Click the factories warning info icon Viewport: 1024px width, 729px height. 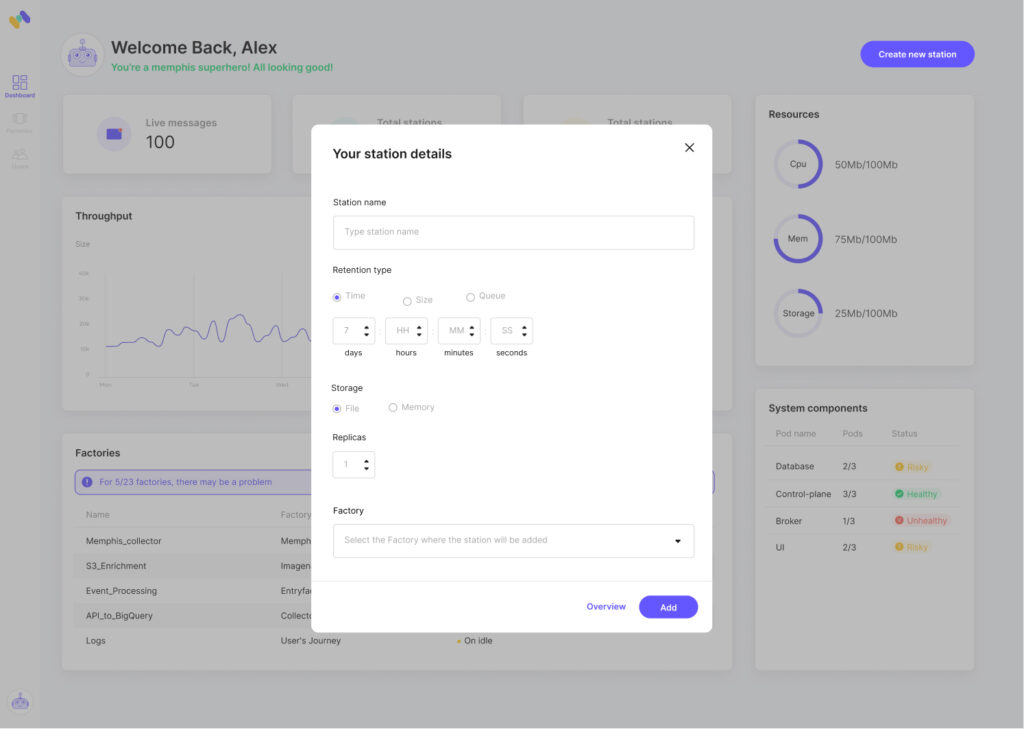(x=87, y=482)
